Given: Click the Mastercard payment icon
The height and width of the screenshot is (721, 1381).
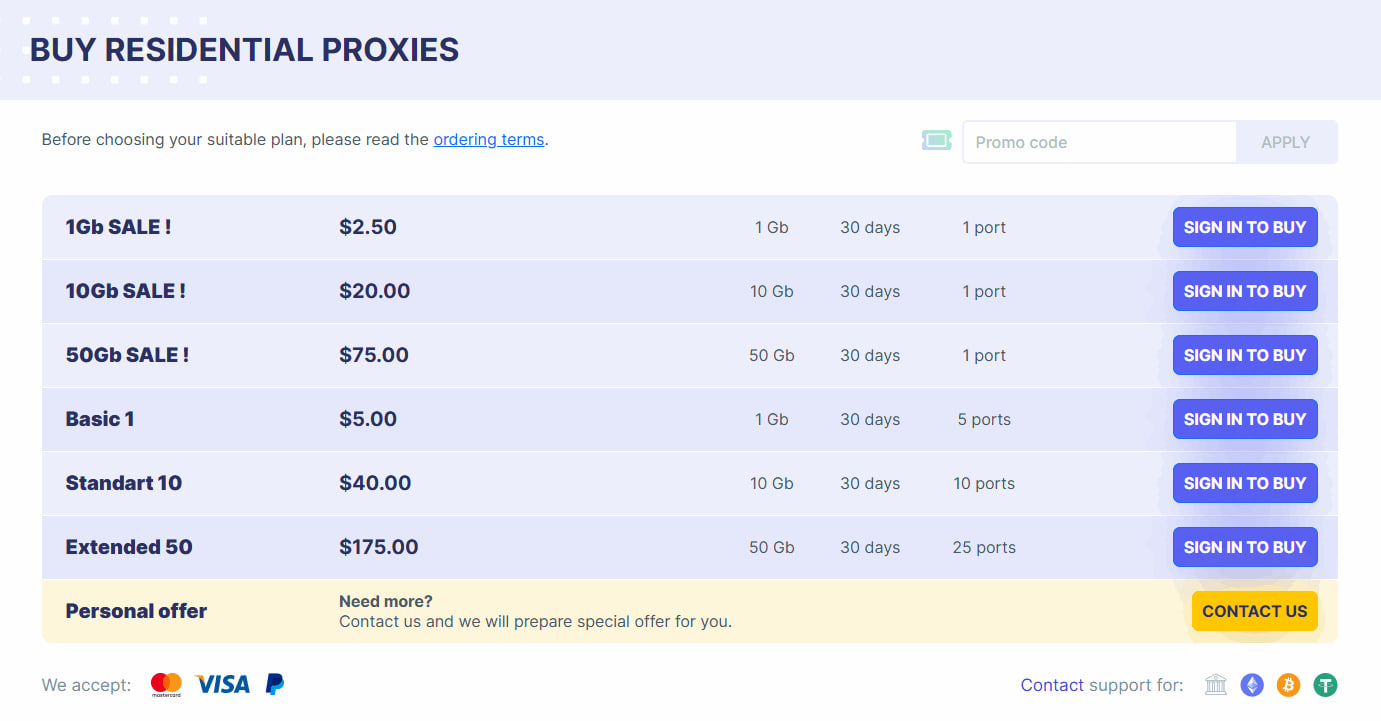Looking at the screenshot, I should 166,684.
